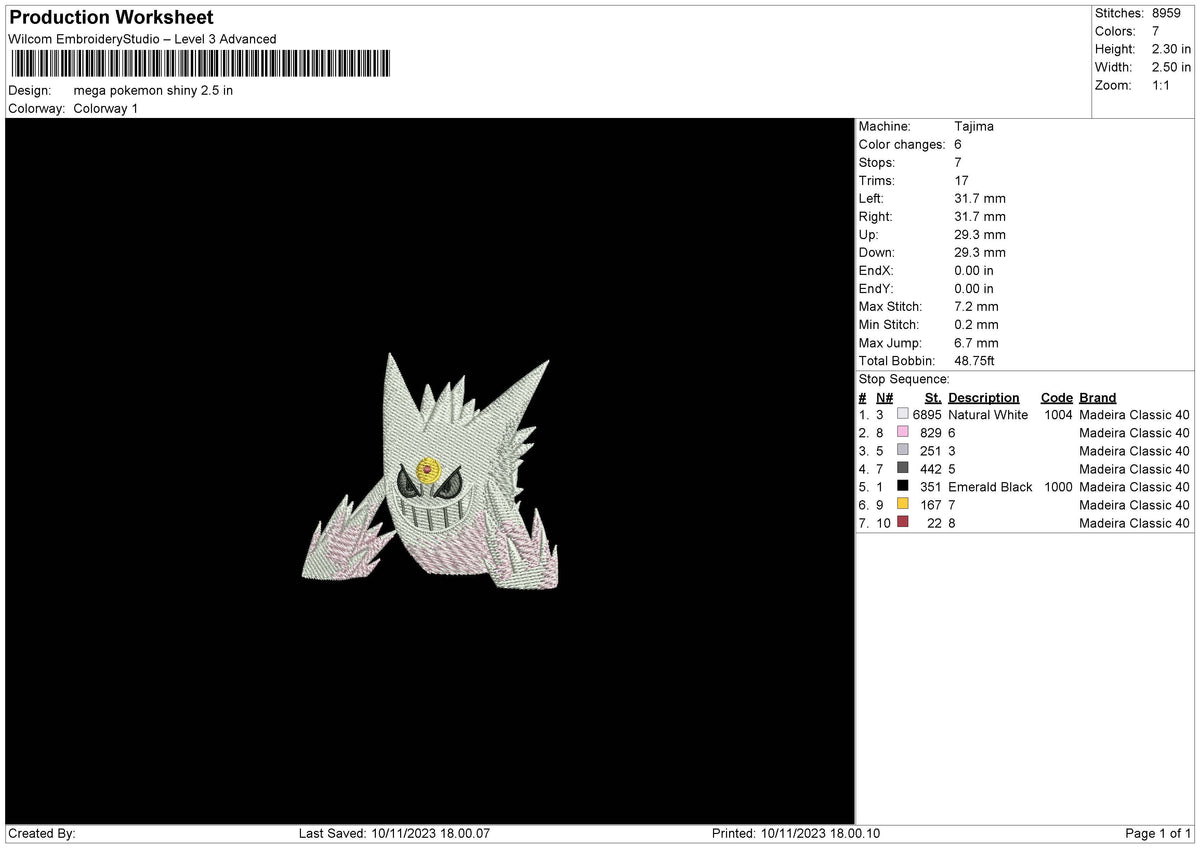Click 'Page 1 of 1' in footer
Screen dimensions: 1200x848
click(1158, 834)
